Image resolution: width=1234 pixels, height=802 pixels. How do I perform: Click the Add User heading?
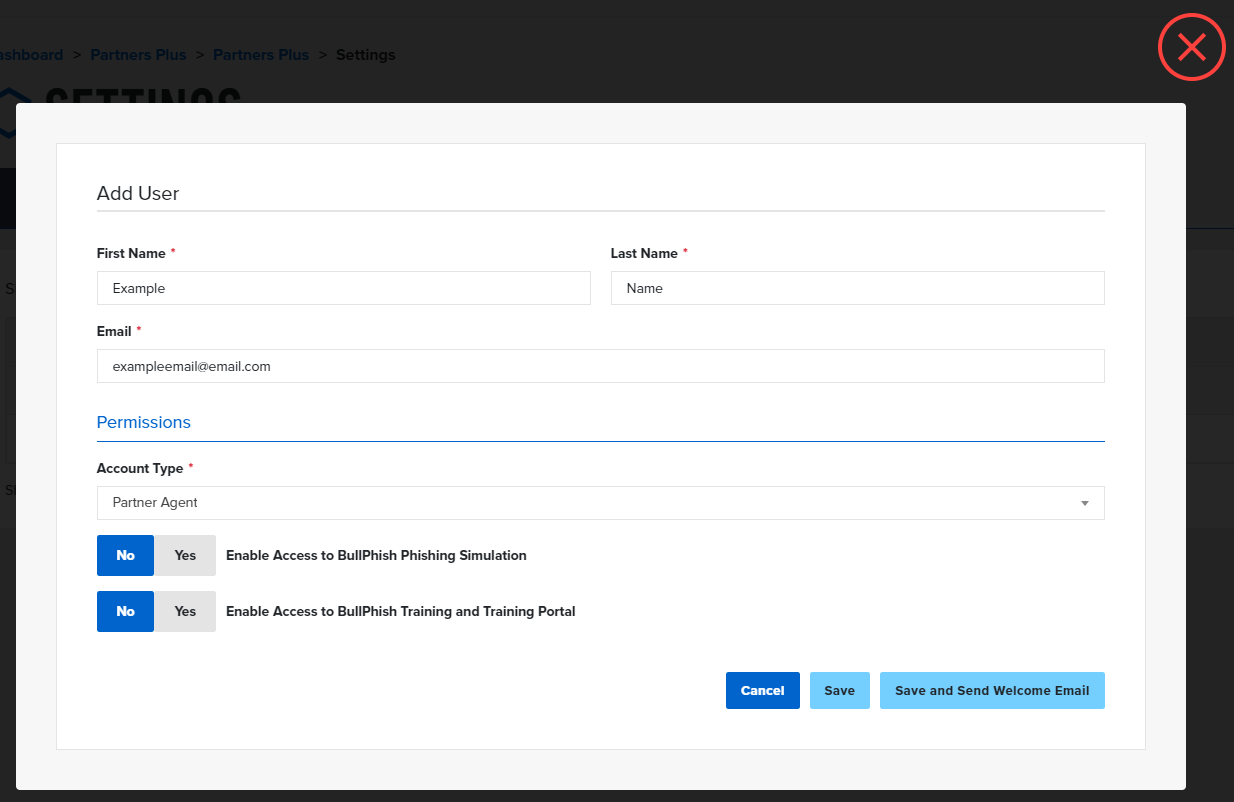pos(138,193)
